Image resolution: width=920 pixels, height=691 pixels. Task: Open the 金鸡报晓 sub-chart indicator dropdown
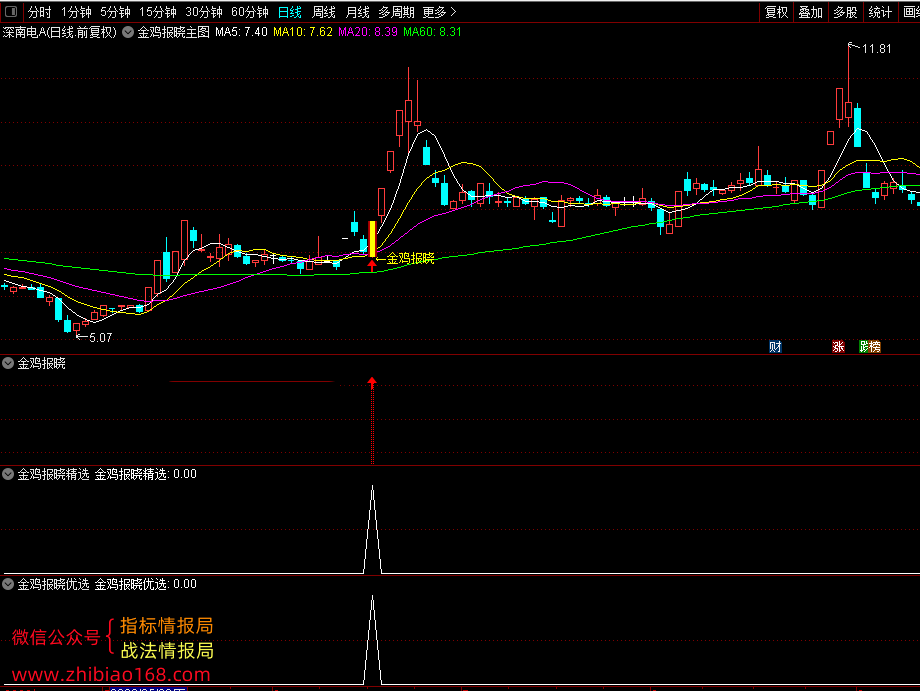(8, 363)
